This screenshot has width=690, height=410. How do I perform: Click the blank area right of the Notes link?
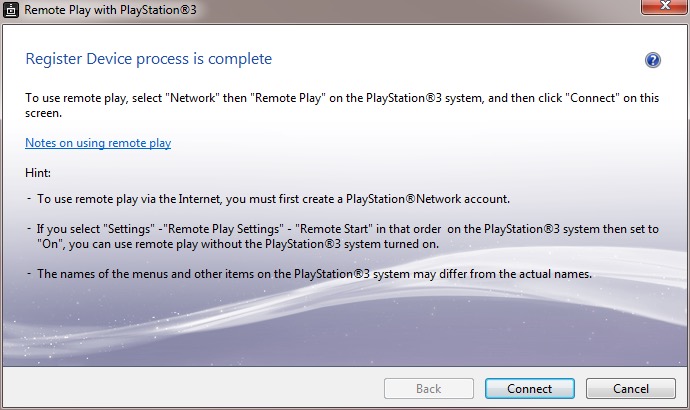(400, 143)
